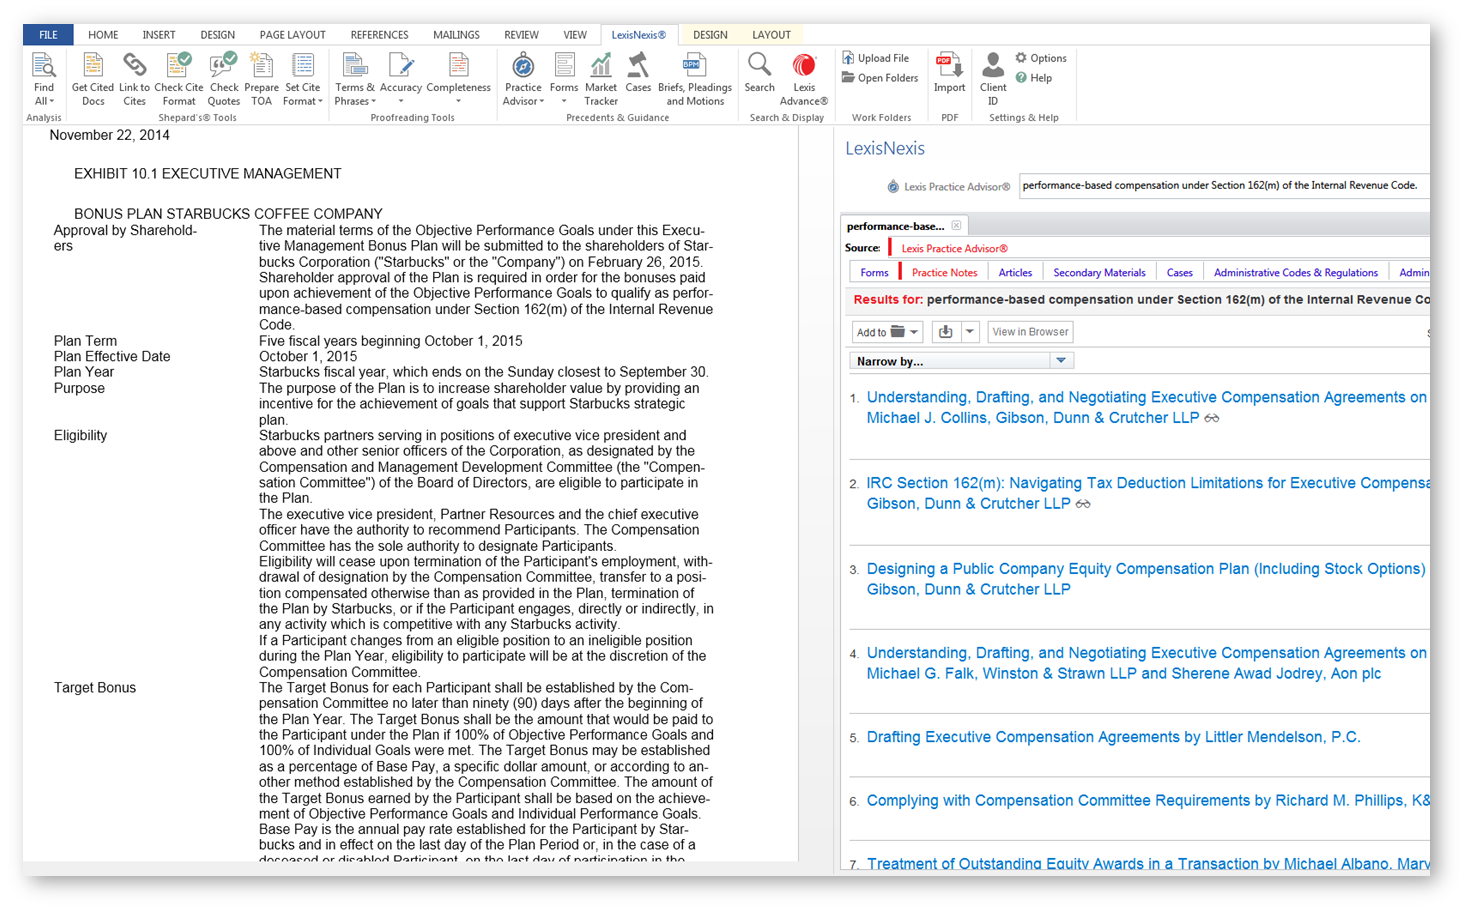Open the Cases results tab
1466x911 pixels.
coord(1180,272)
